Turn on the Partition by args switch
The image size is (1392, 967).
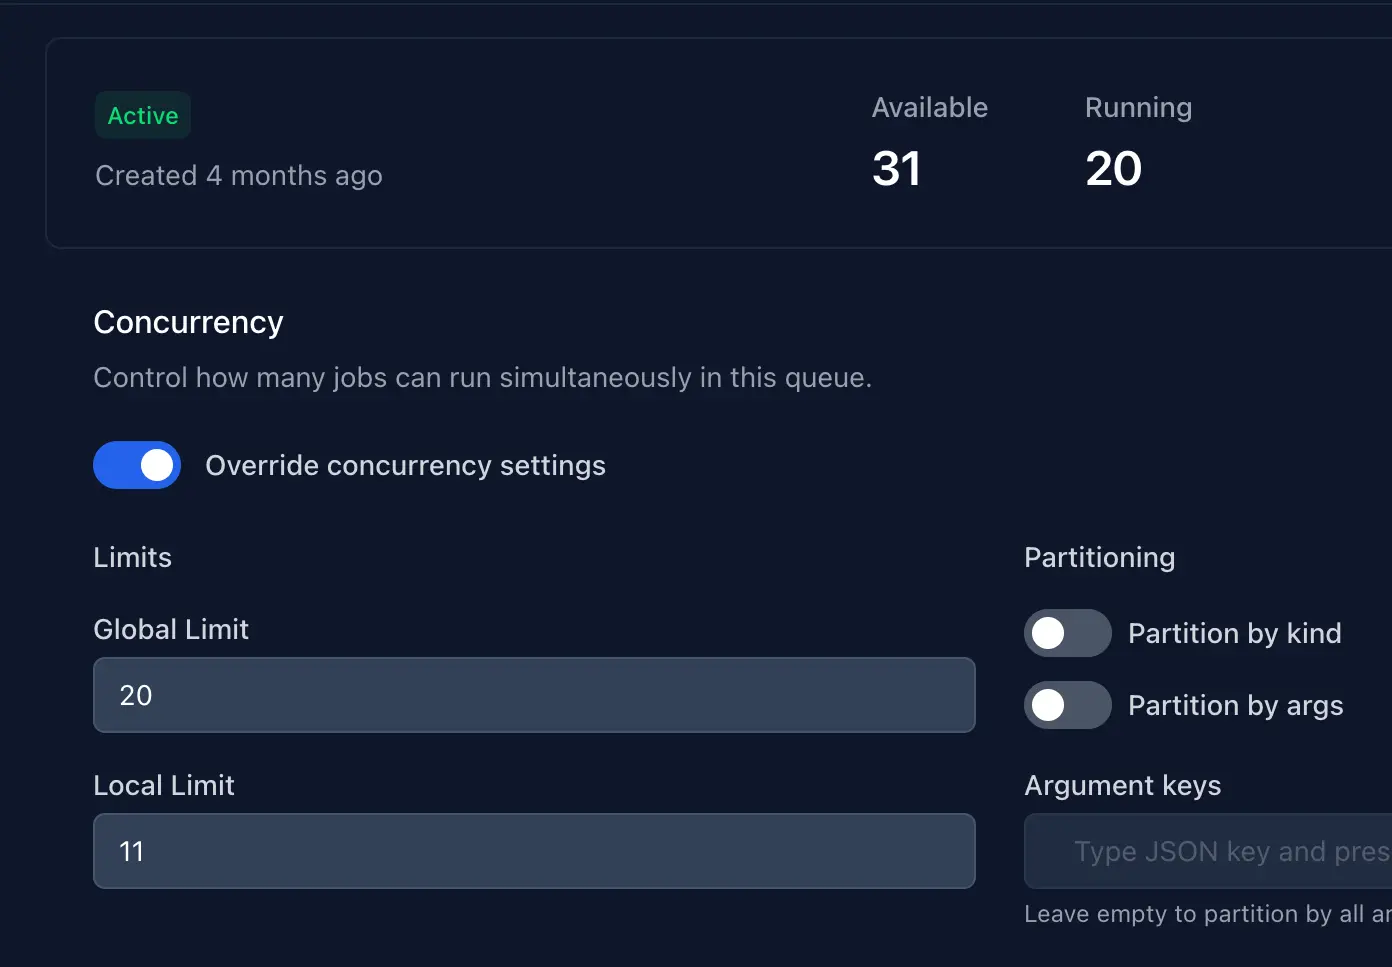(x=1067, y=705)
